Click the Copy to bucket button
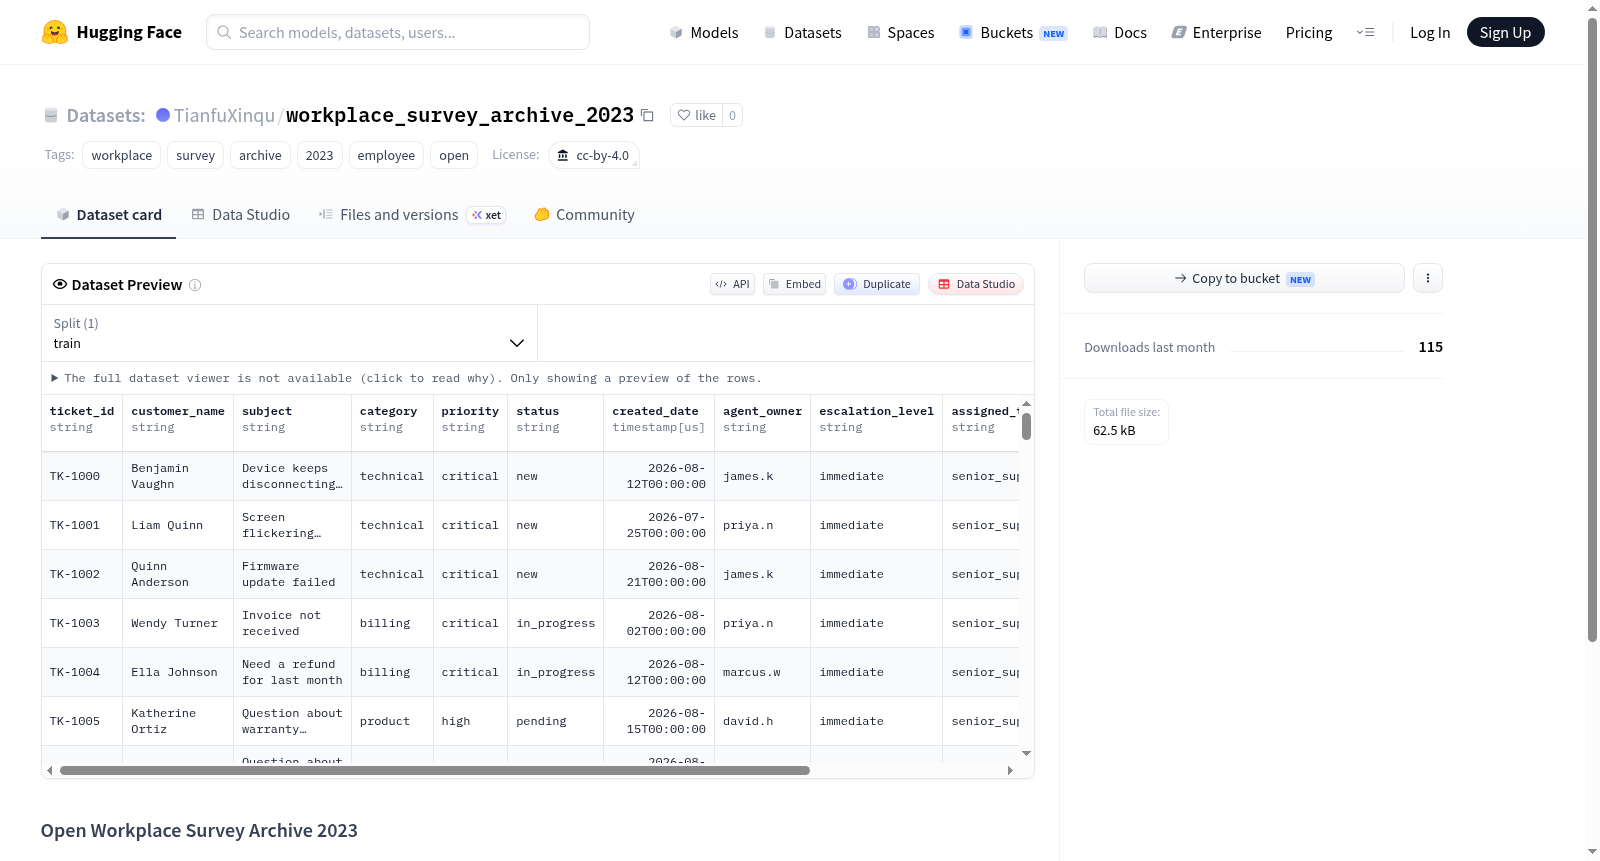Viewport: 1600px width, 861px height. pyautogui.click(x=1244, y=278)
